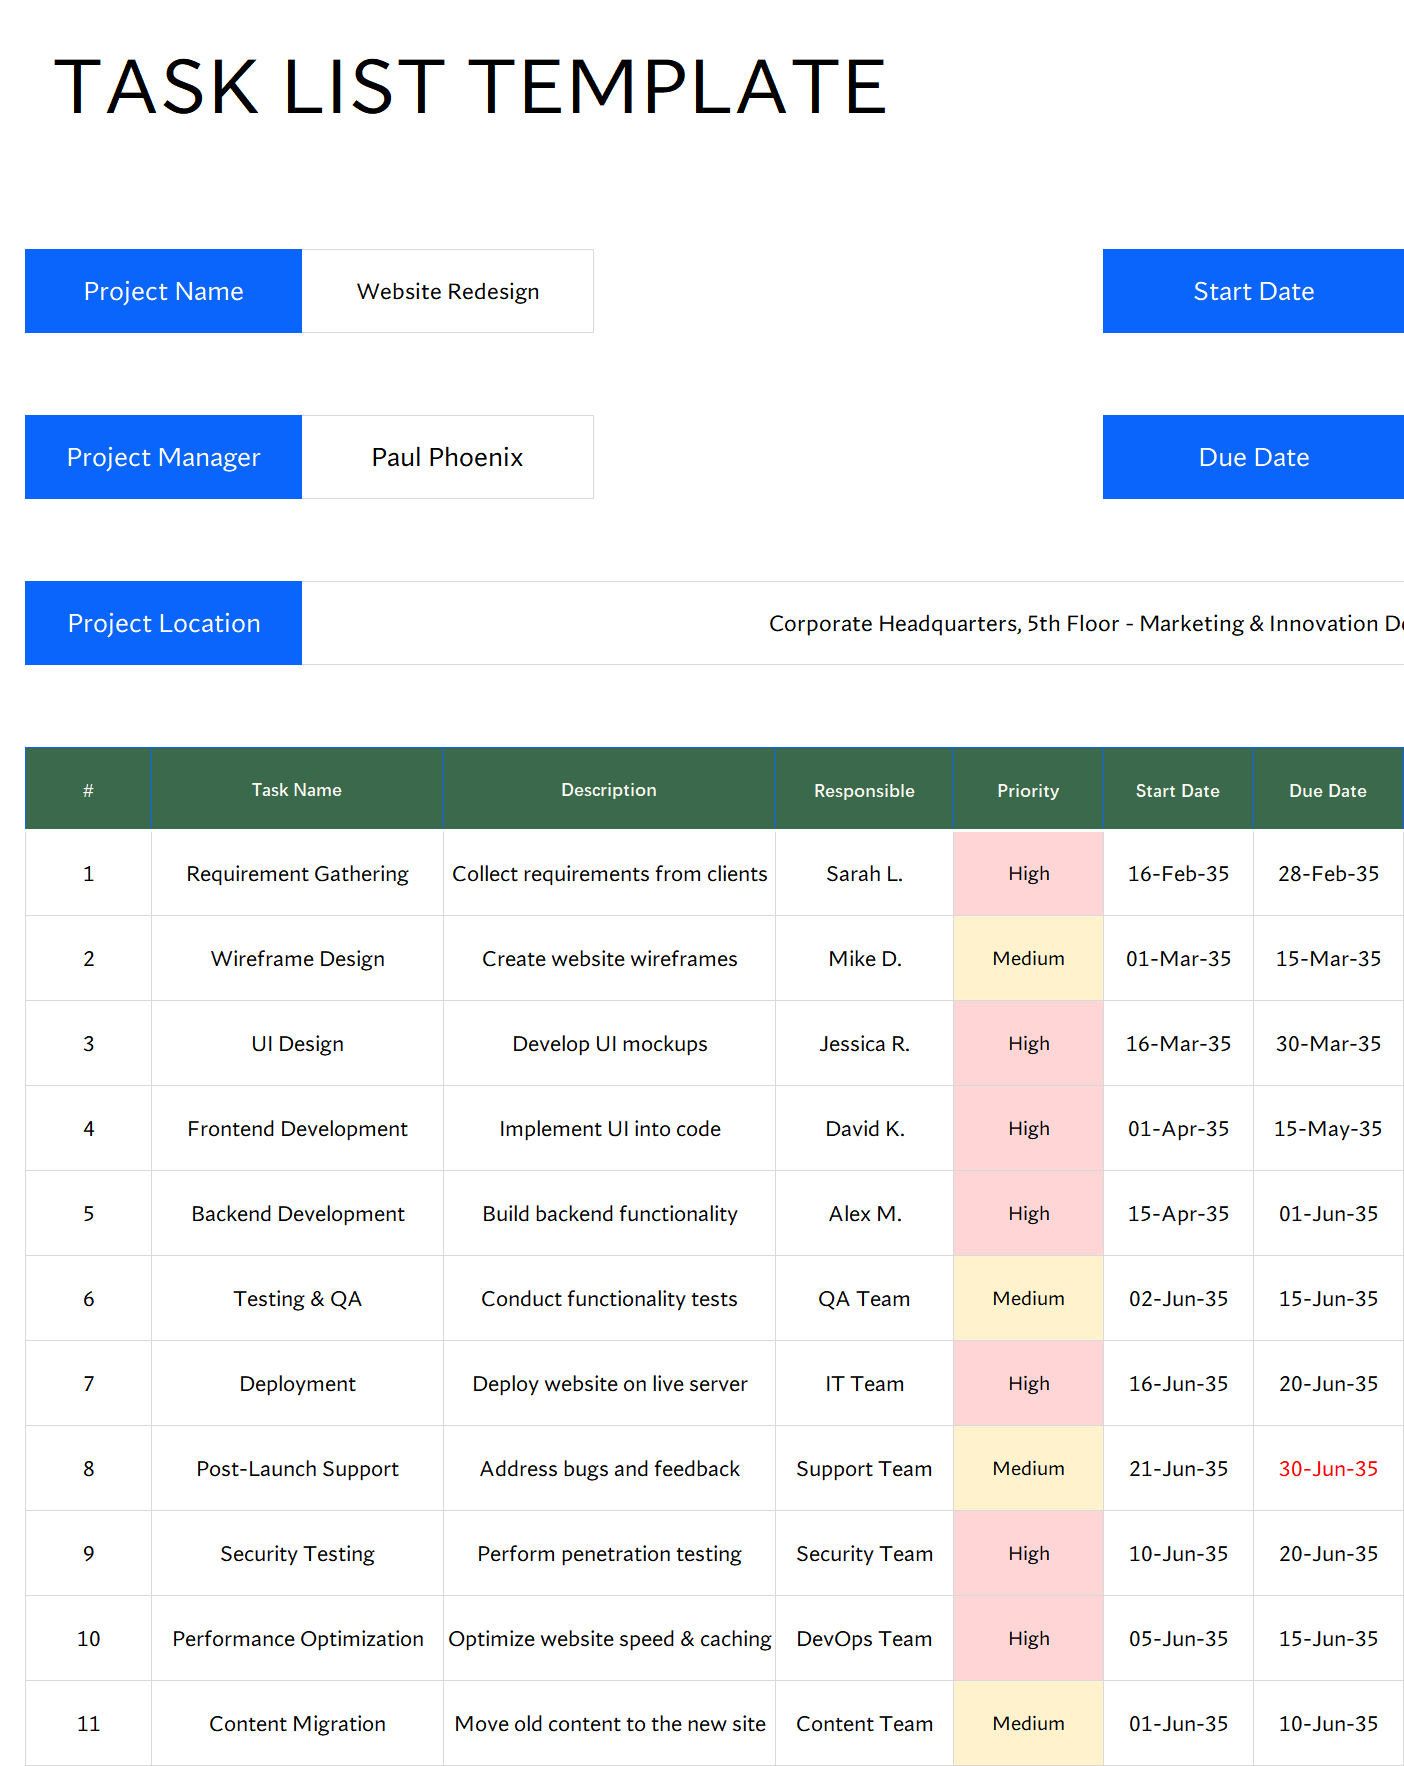Click the 10-Jun-35 due date cell
The width and height of the screenshot is (1404, 1766).
pos(1328,1724)
